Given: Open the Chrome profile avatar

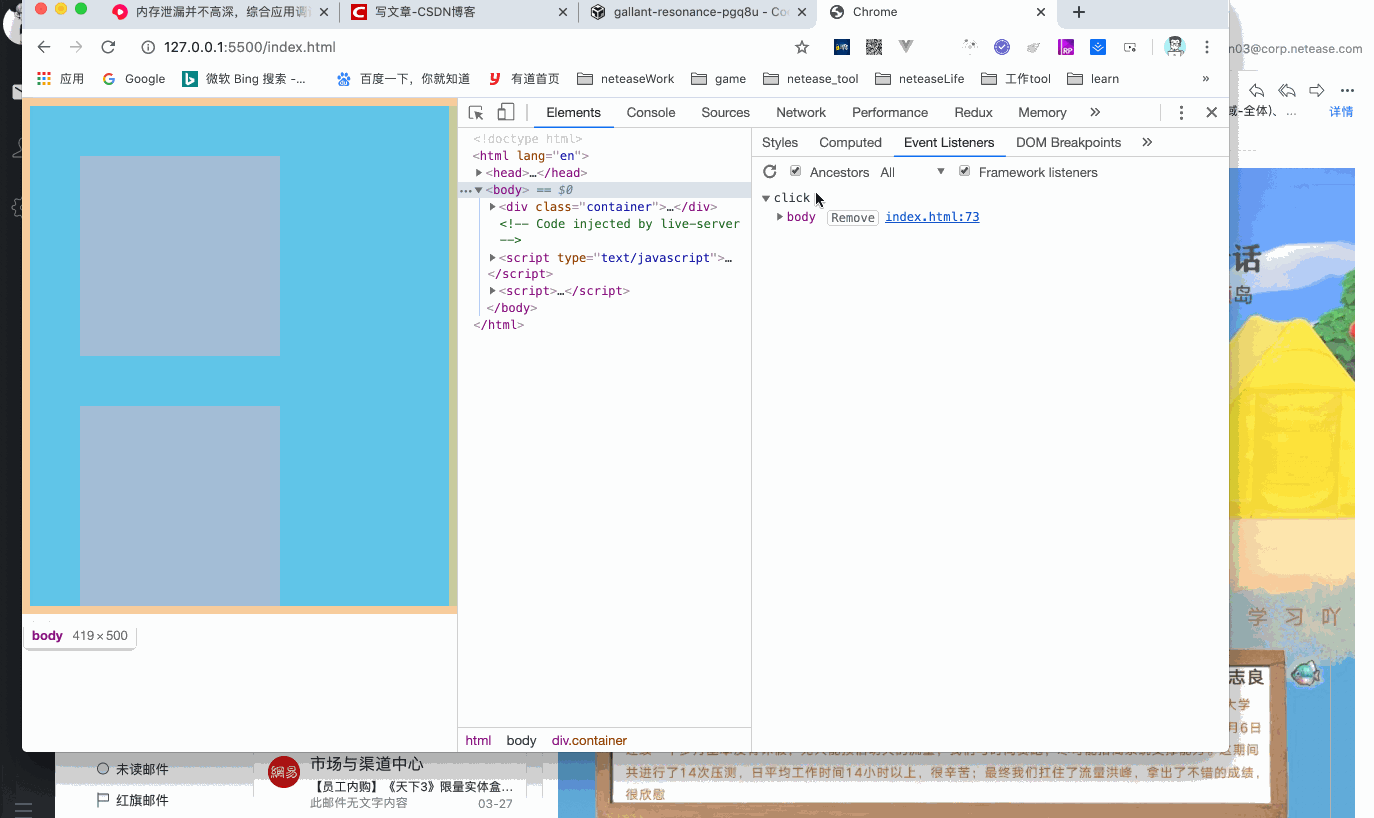Looking at the screenshot, I should [1175, 47].
